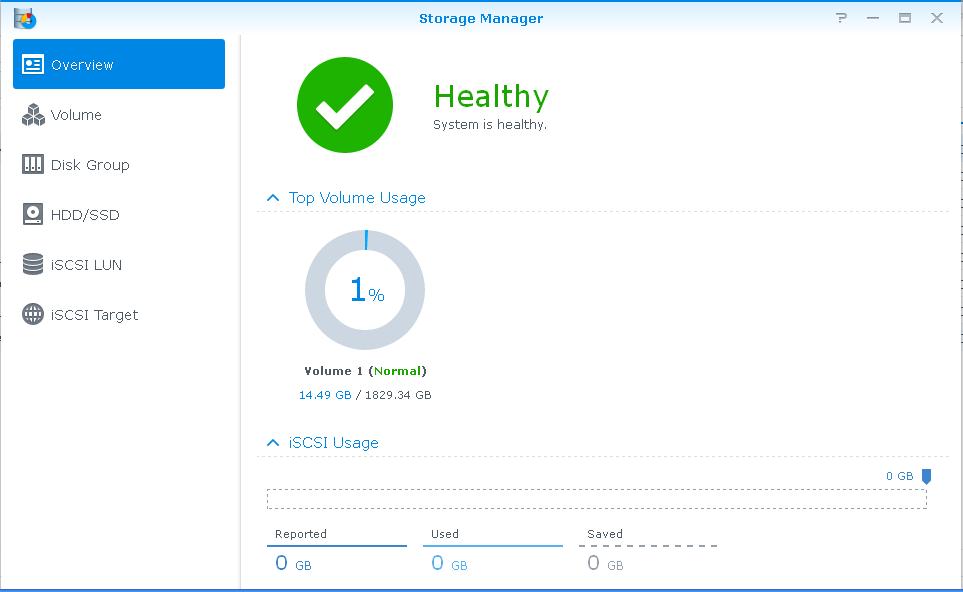
Task: Click the green Healthy checkmark icon
Action: 345,105
